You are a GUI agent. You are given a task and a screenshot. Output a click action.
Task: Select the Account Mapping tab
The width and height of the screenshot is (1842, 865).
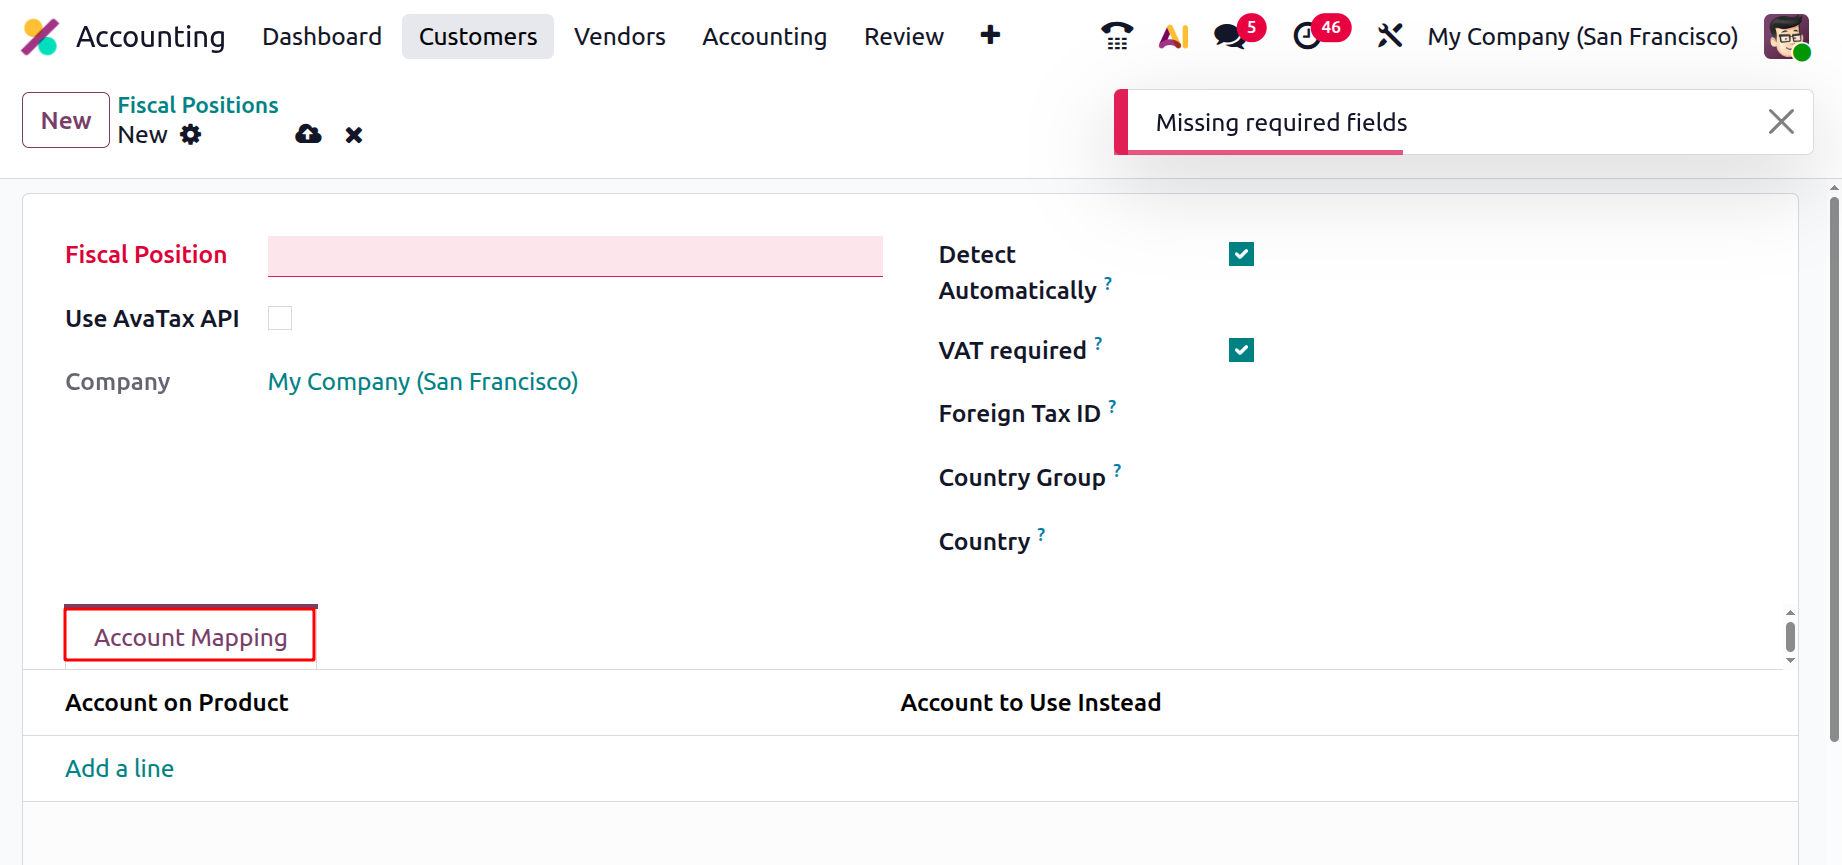(190, 637)
